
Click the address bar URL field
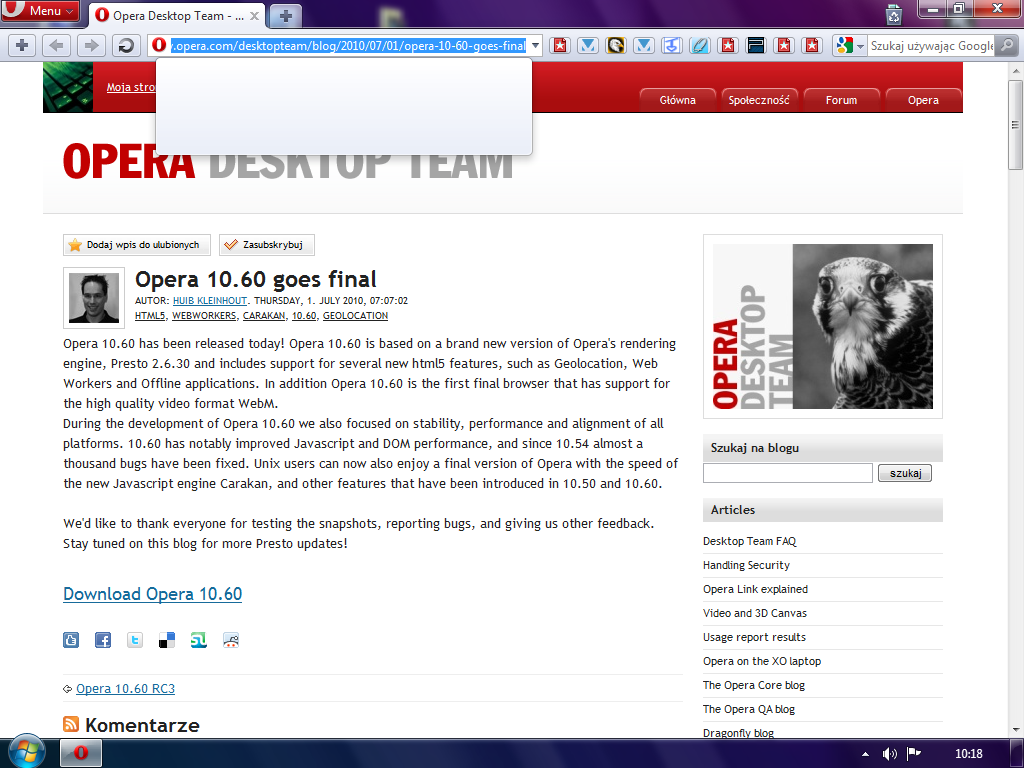pyautogui.click(x=348, y=46)
